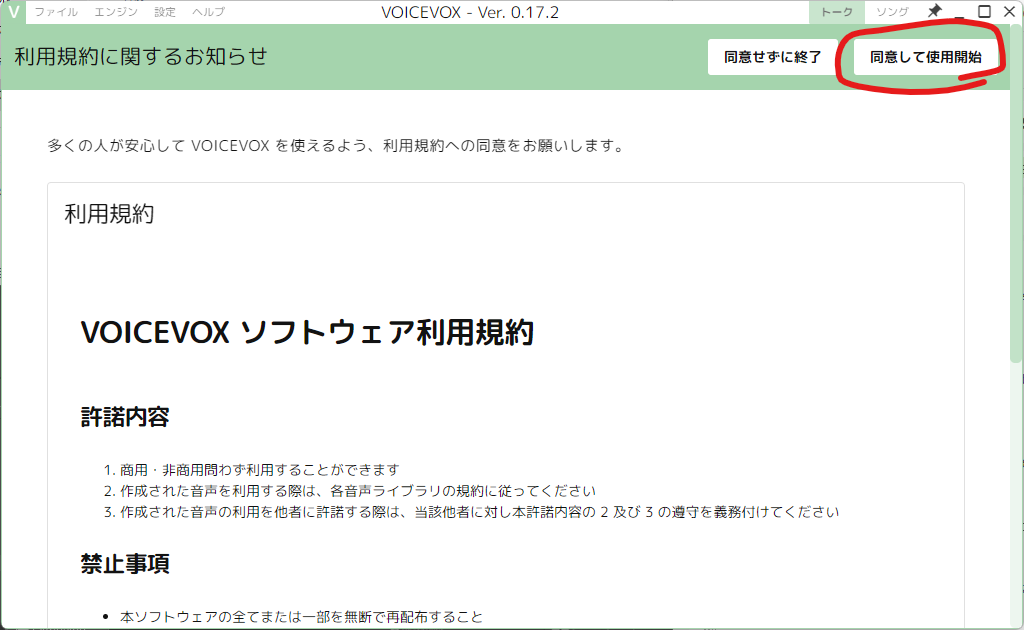Screen dimensions: 1024x630
Task: Click the window title VOICEVOX - Ver. 0.17.2
Action: click(x=470, y=12)
